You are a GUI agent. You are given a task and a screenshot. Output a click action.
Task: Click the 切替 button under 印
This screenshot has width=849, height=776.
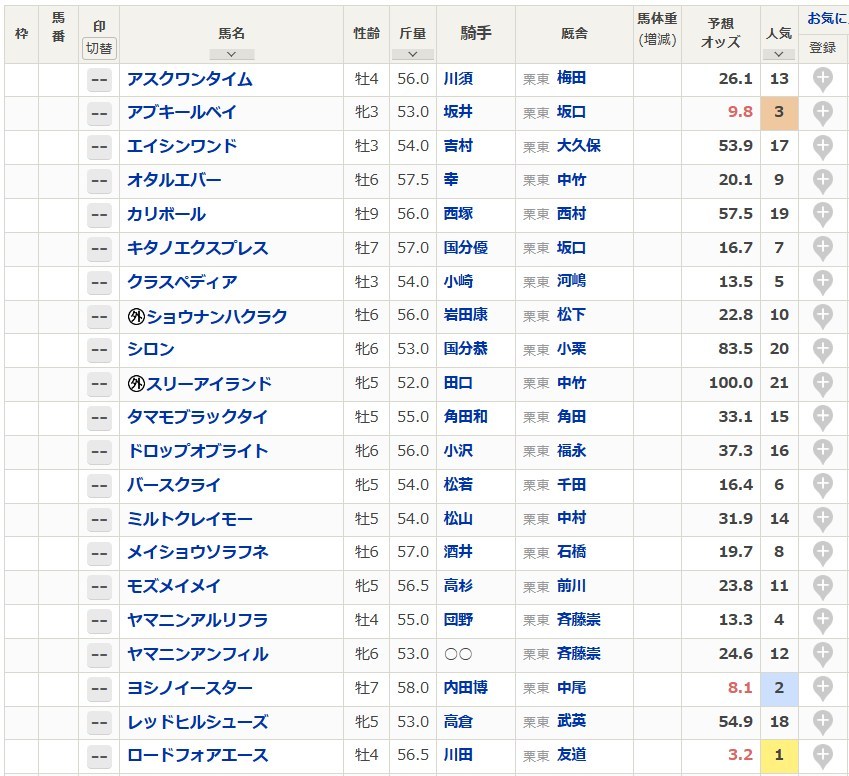[x=99, y=48]
